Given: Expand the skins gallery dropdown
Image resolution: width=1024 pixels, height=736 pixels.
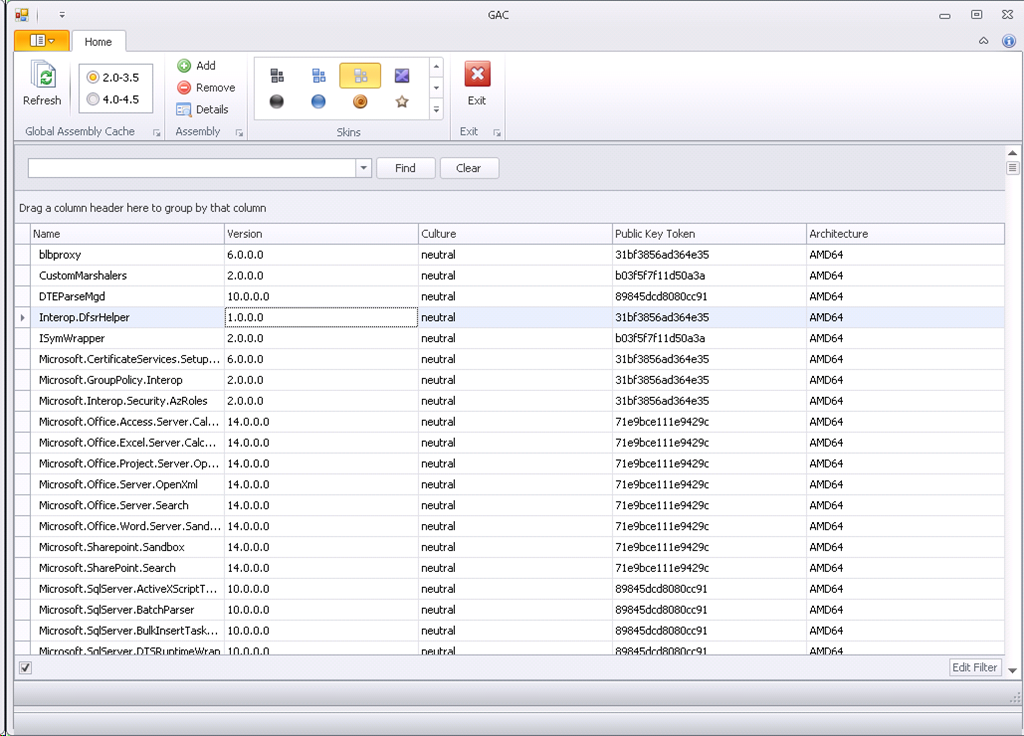Looking at the screenshot, I should pyautogui.click(x=436, y=110).
